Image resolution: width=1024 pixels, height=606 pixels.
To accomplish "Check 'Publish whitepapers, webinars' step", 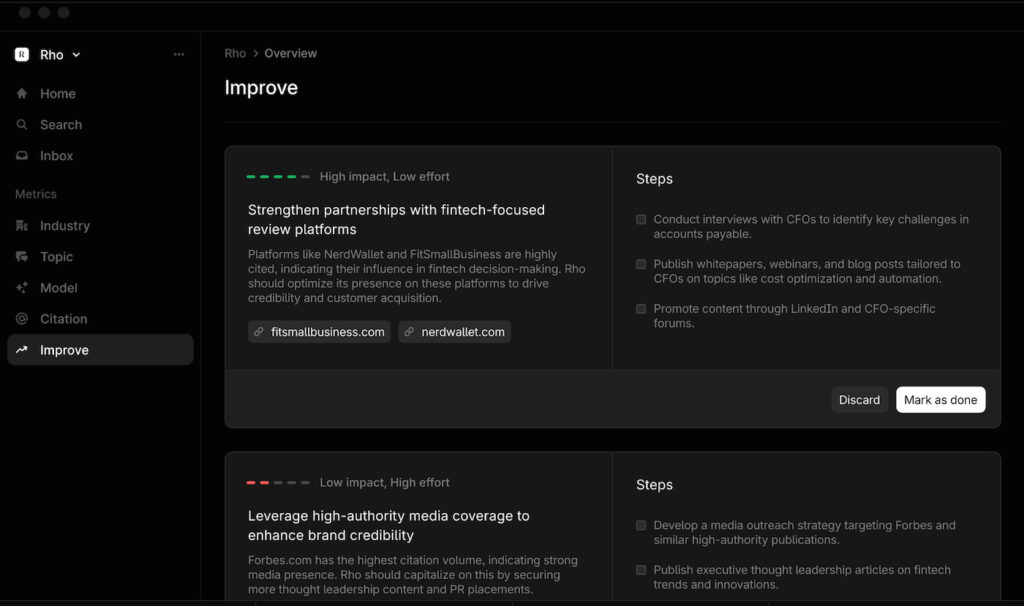I will point(641,264).
